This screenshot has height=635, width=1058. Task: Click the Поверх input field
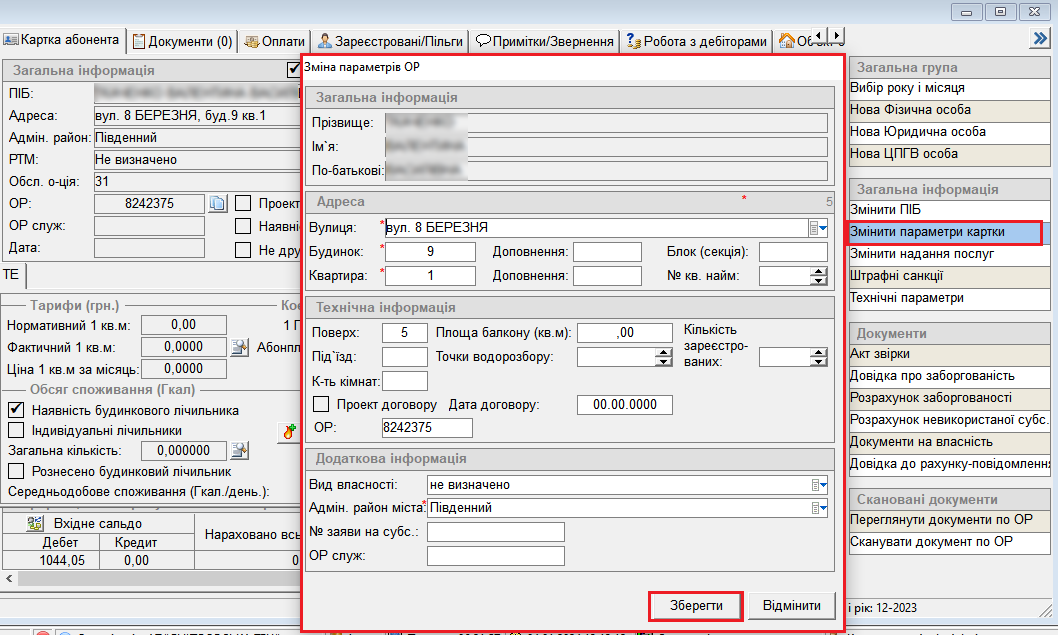tap(405, 333)
